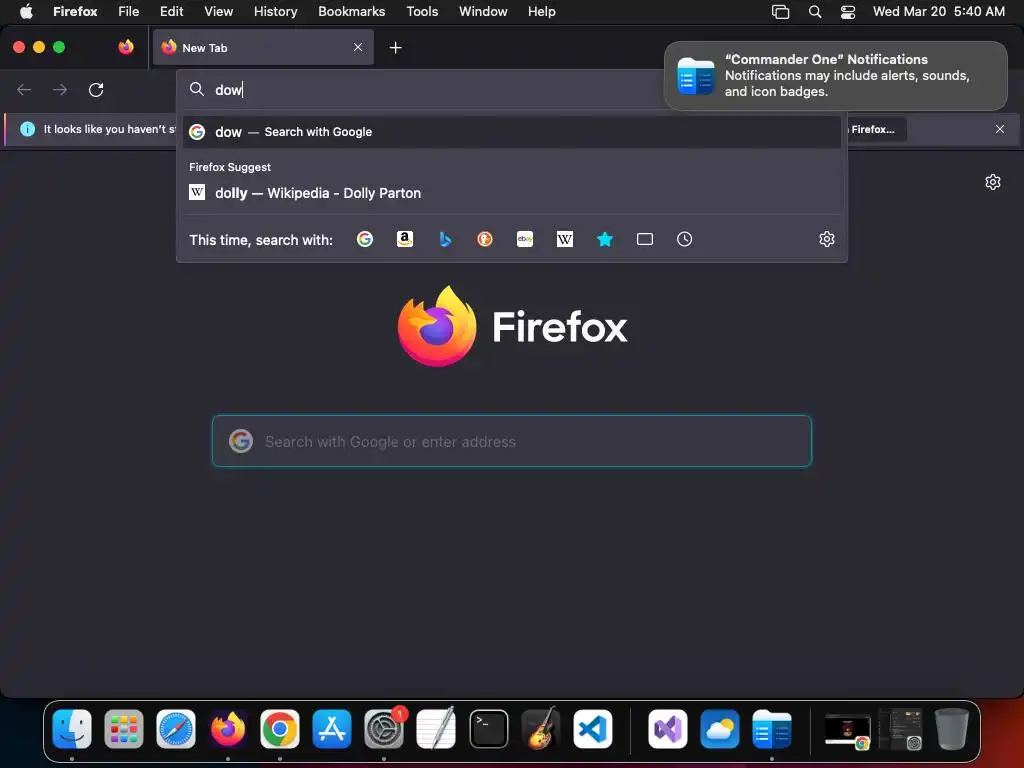Open Firefox View pinned icon
Screen dimensions: 1024x768
[x=126, y=47]
